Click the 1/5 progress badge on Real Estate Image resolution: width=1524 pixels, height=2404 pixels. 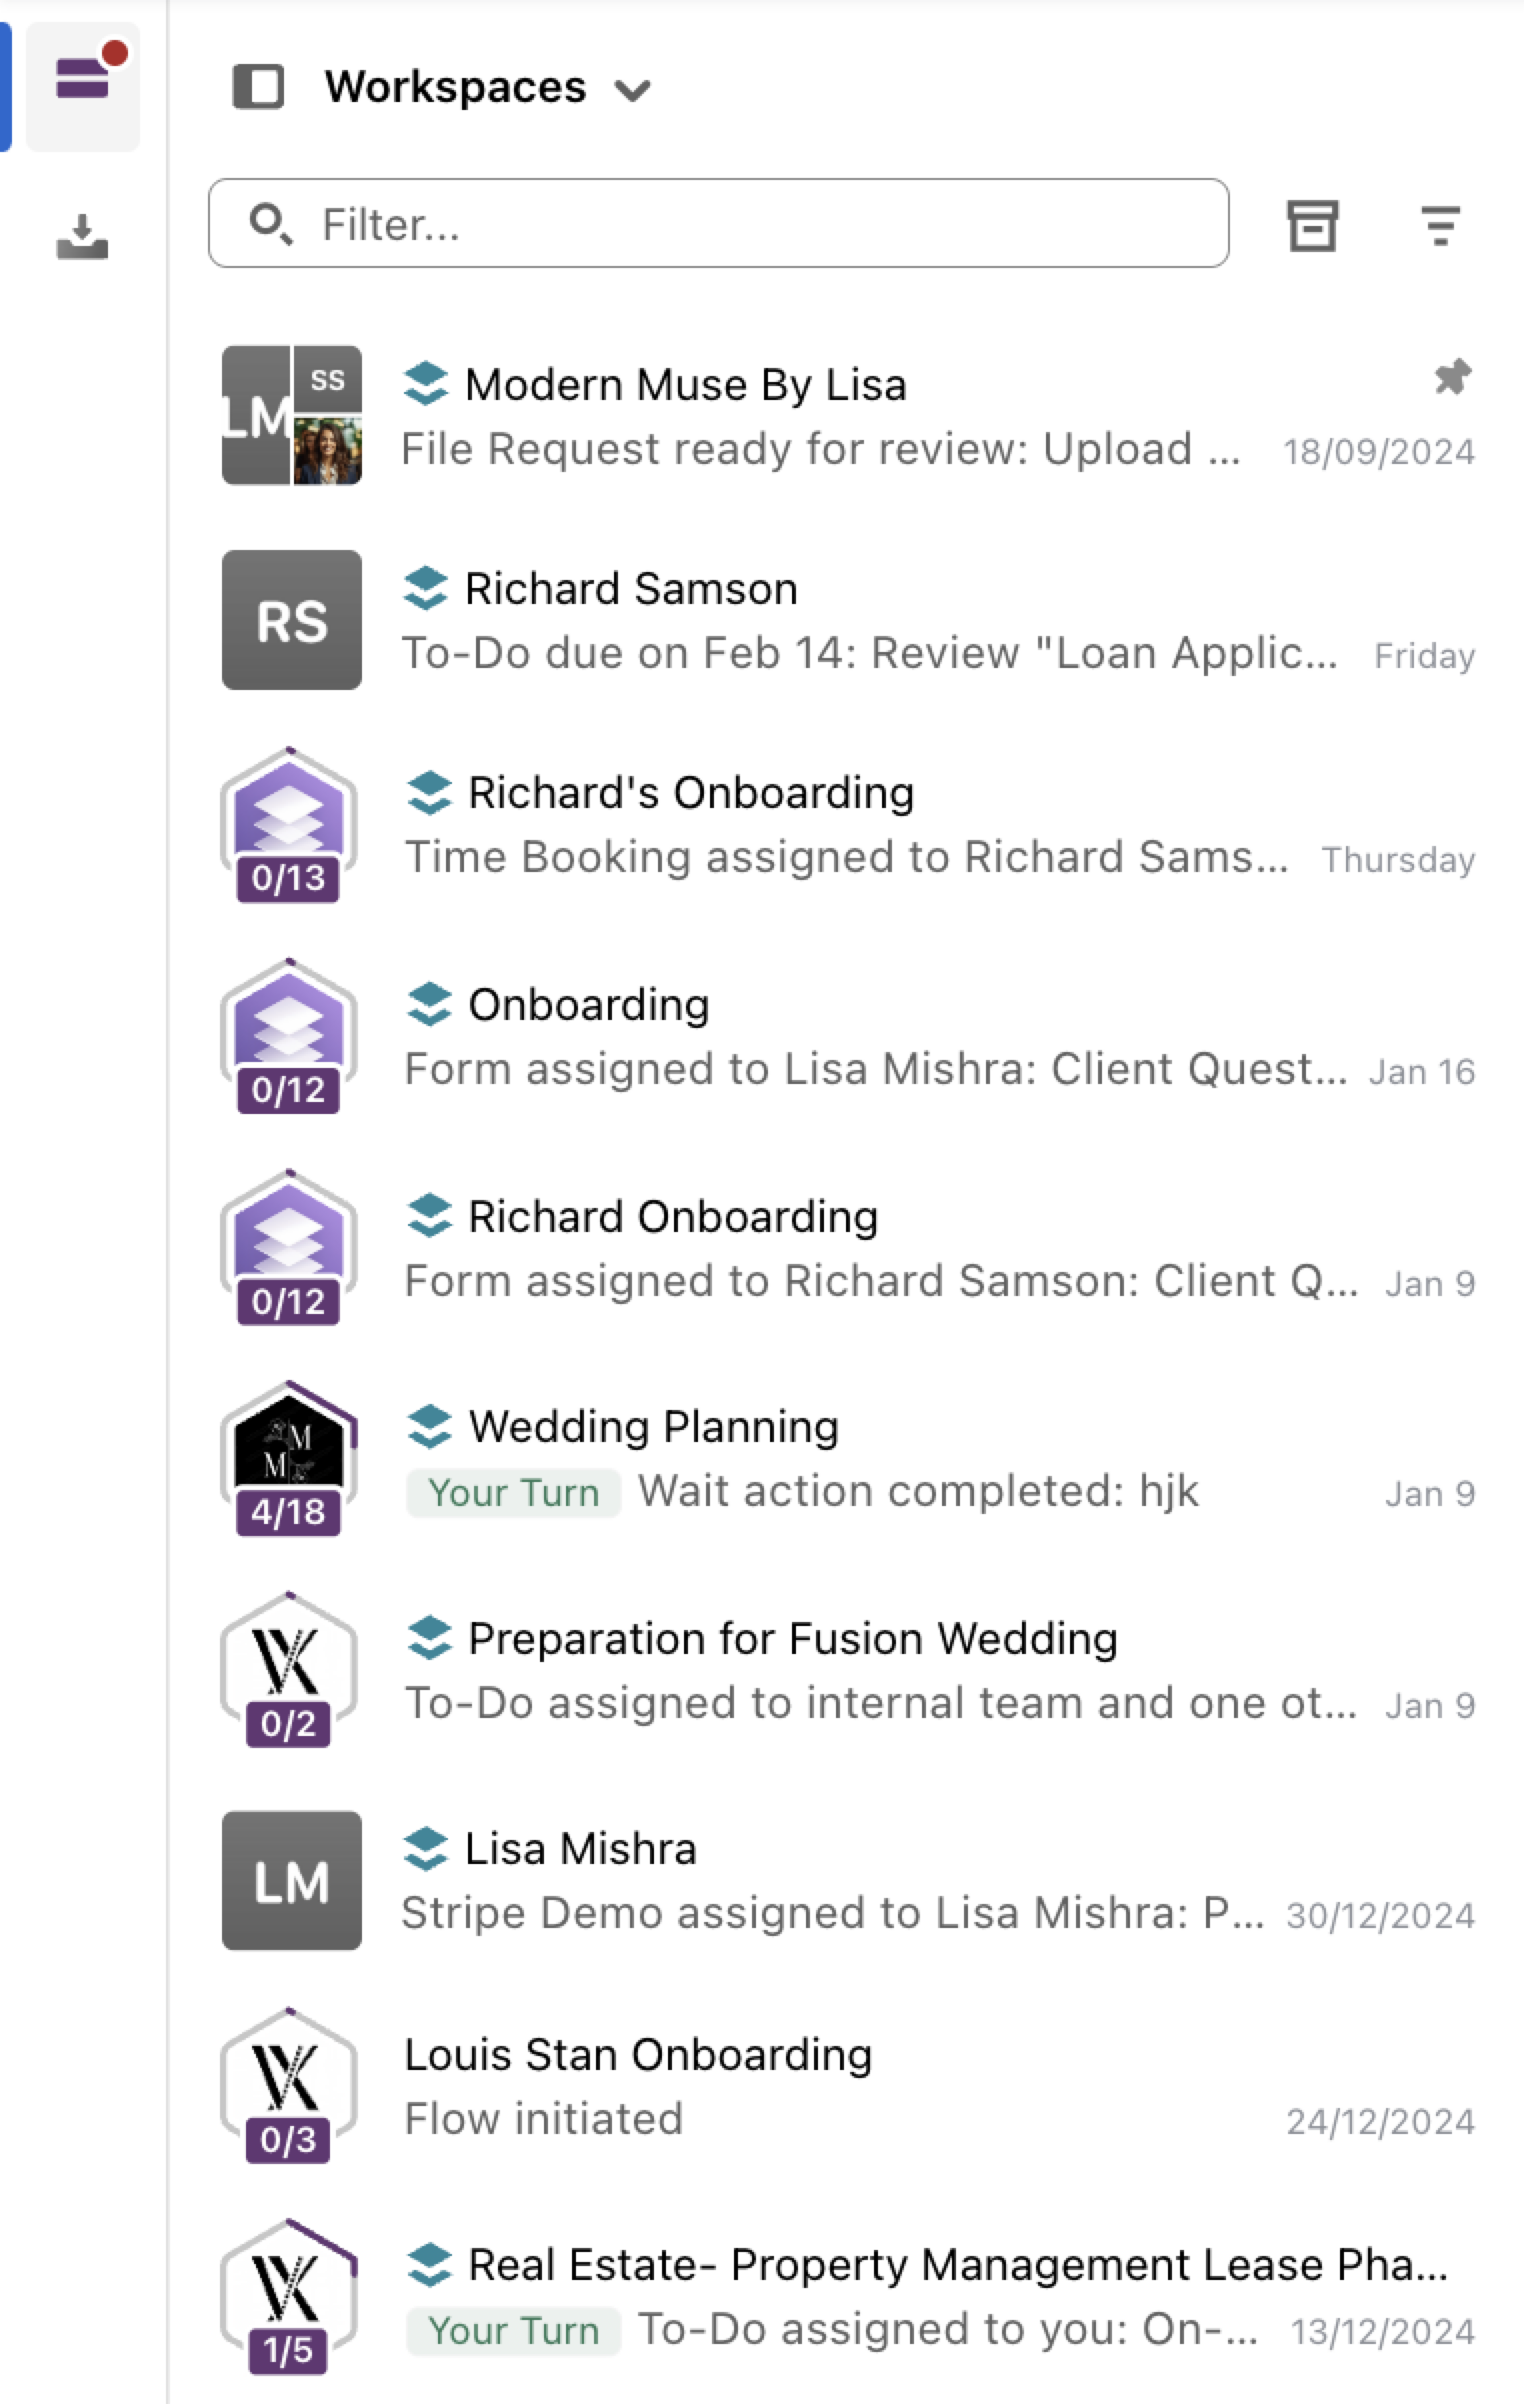click(288, 2350)
